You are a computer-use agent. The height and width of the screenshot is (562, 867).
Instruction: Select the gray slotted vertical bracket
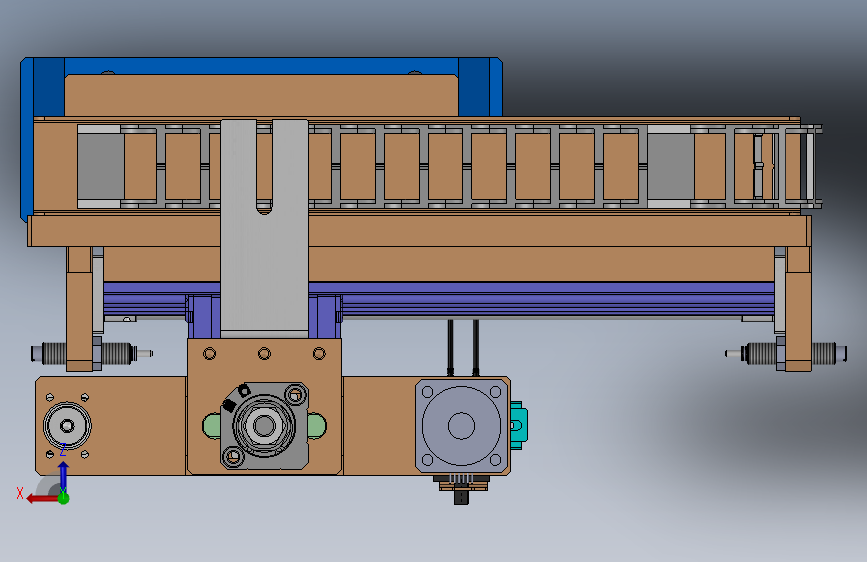point(264,228)
